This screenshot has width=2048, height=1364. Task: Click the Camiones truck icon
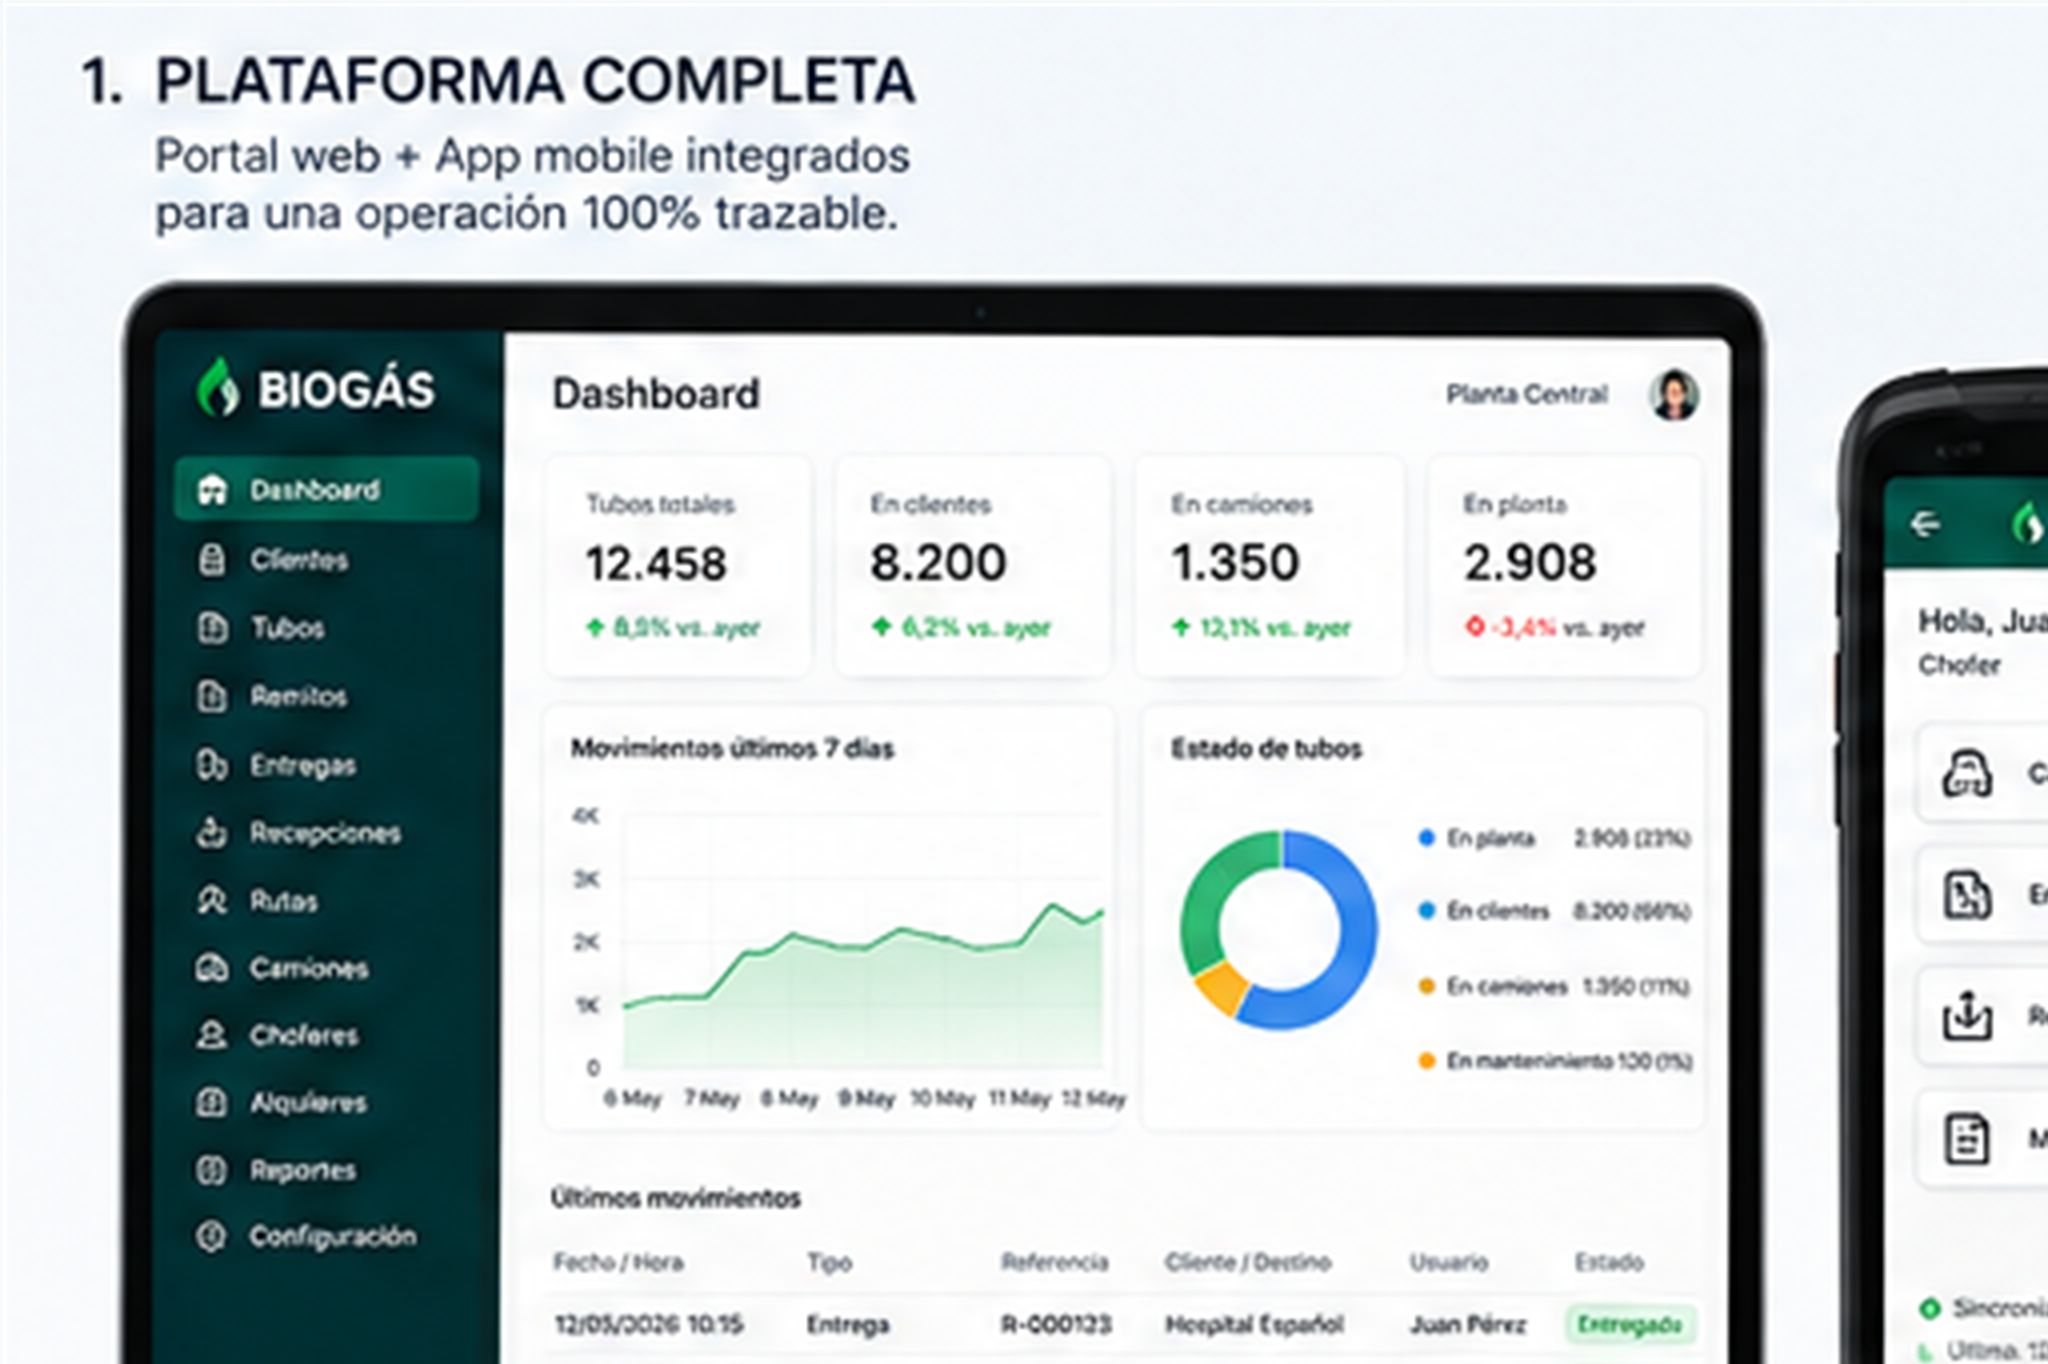[212, 968]
